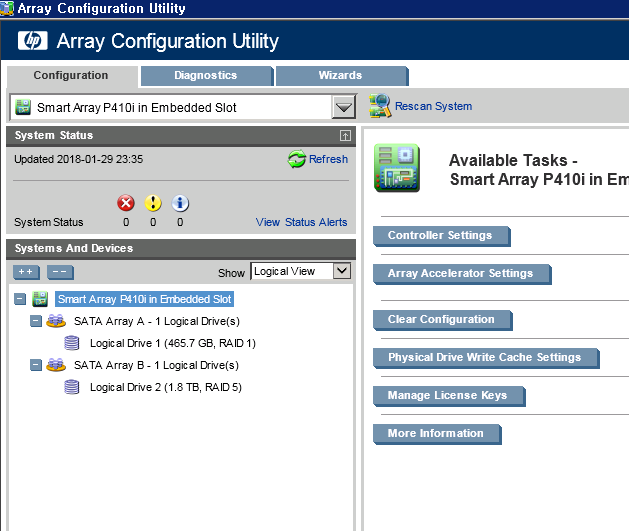Image resolution: width=629 pixels, height=531 pixels.
Task: Click the blue informational alerts icon
Action: [180, 203]
